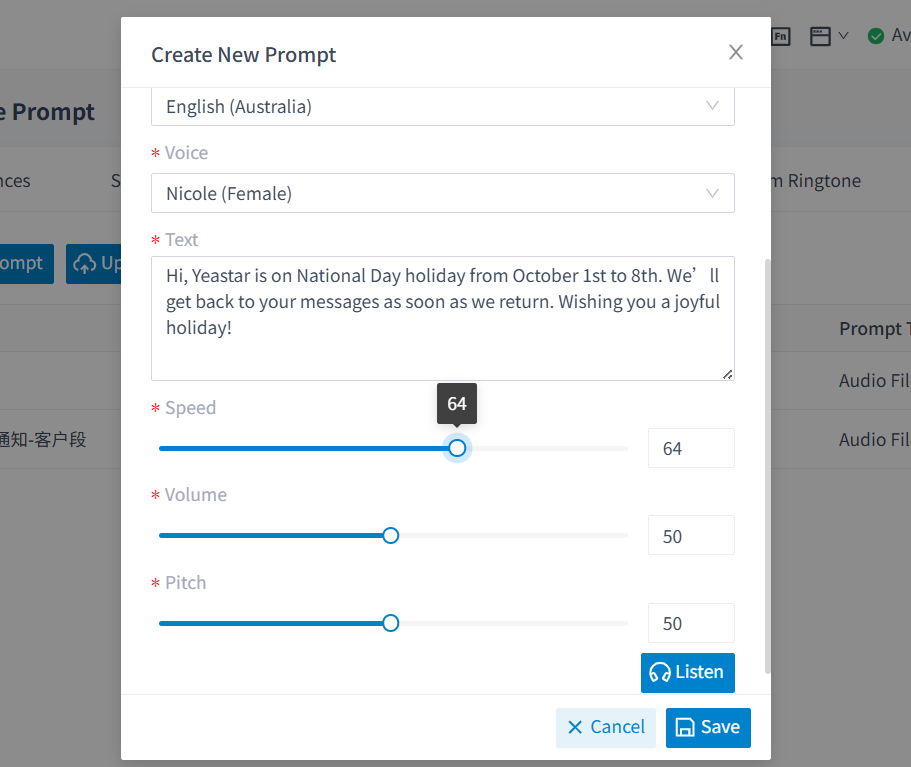Click the Fn feature code icon in the top bar
This screenshot has width=911, height=767.
(x=780, y=35)
